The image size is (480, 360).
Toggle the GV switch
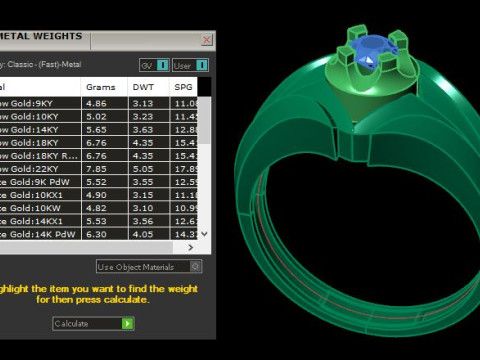pos(154,65)
